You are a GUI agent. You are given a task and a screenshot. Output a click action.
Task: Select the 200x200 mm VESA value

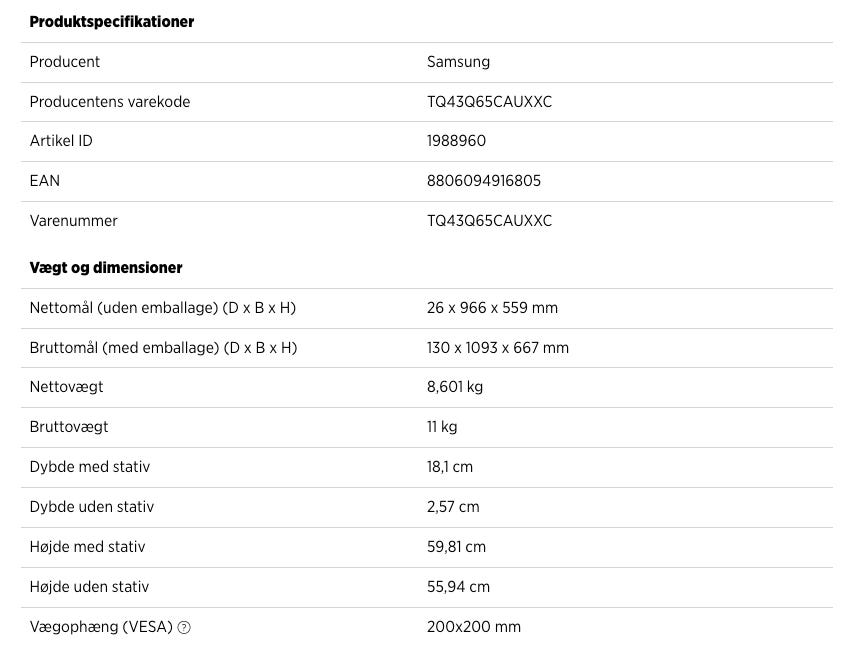click(x=473, y=627)
